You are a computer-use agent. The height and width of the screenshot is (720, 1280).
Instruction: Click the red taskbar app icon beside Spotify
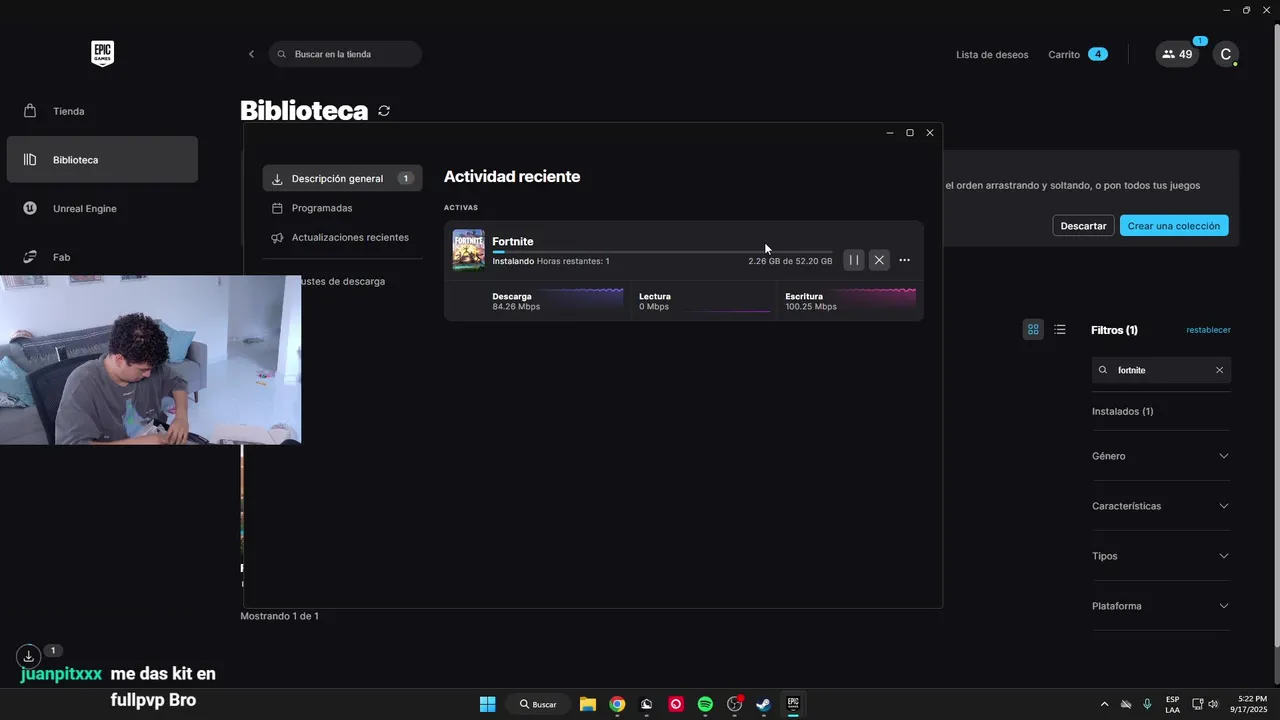676,704
